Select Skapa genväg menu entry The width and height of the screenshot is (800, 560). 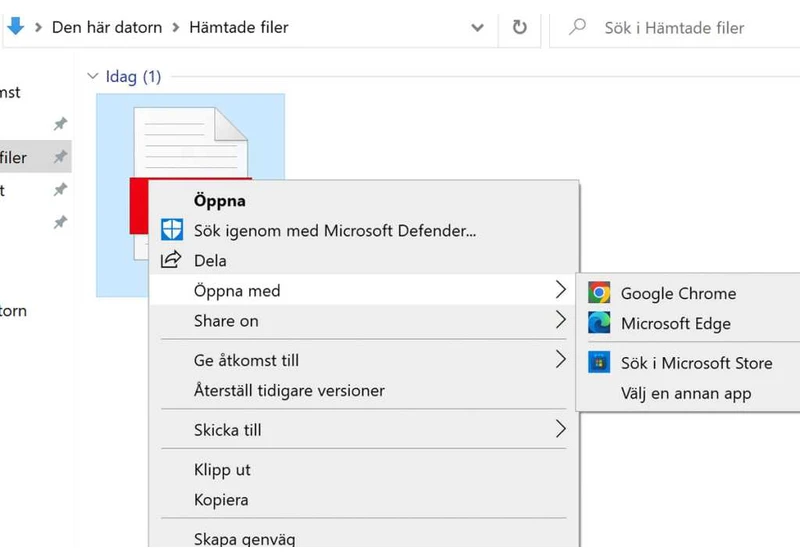[364, 537]
